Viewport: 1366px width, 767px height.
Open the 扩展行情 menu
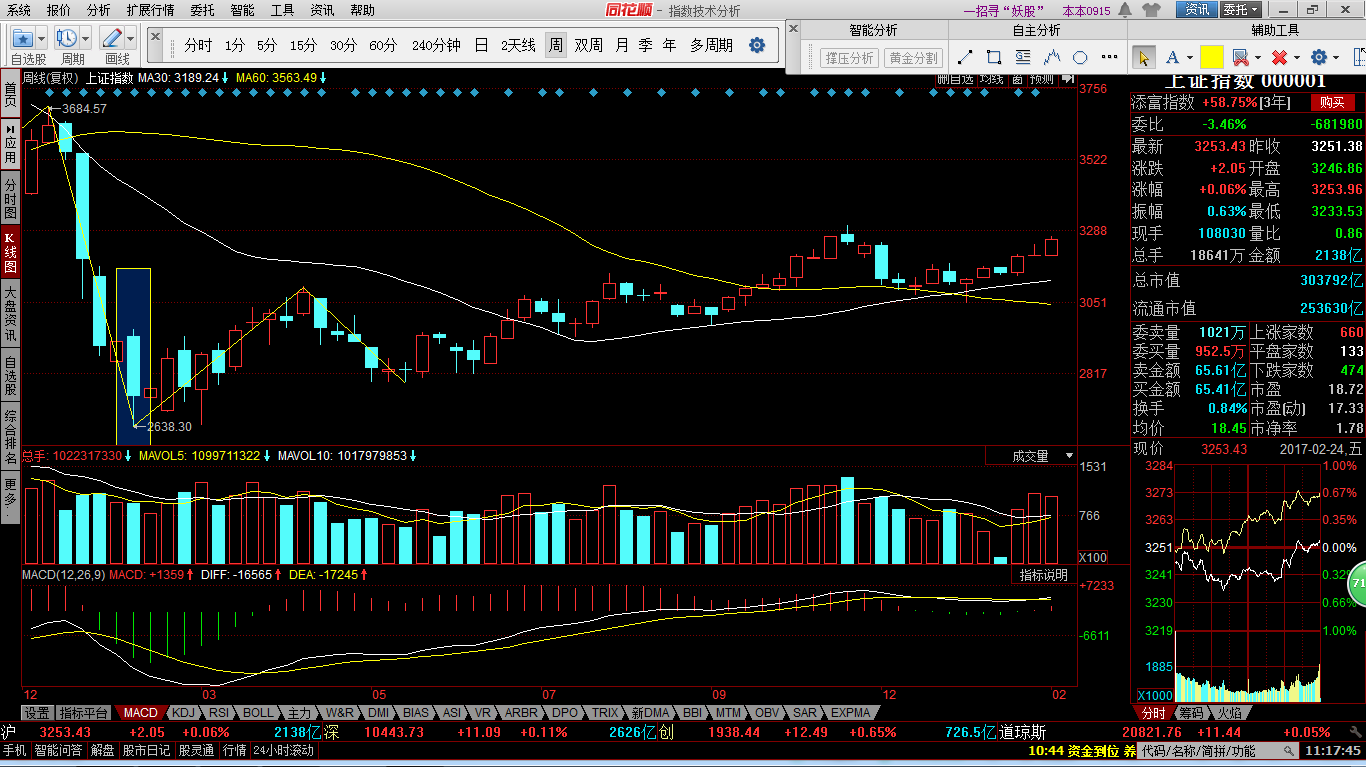150,10
